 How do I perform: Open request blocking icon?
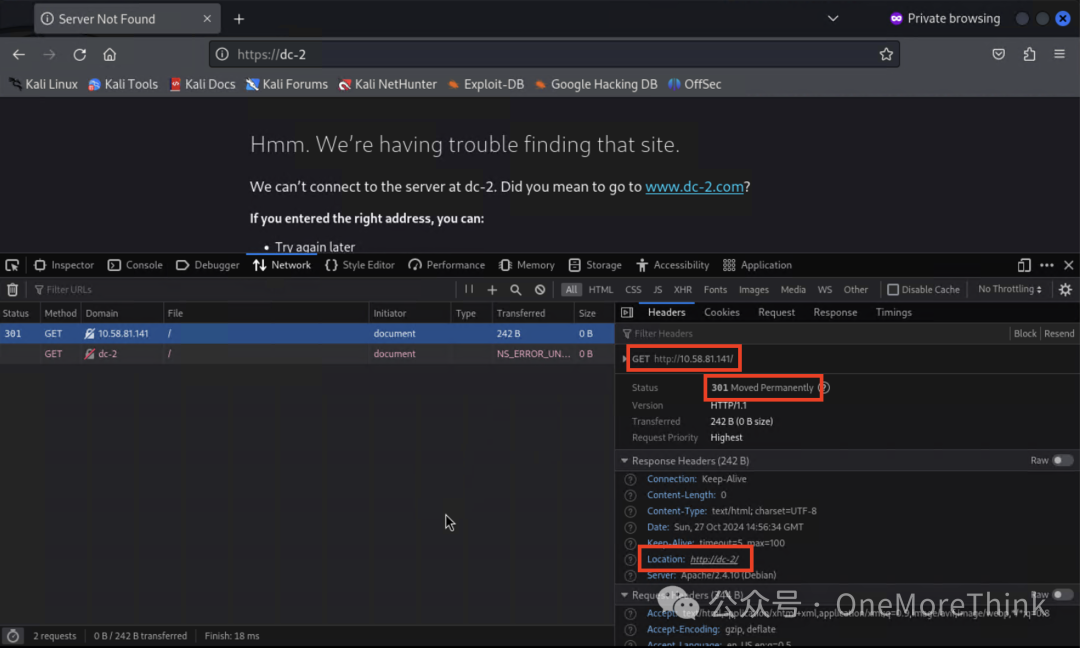tap(540, 290)
